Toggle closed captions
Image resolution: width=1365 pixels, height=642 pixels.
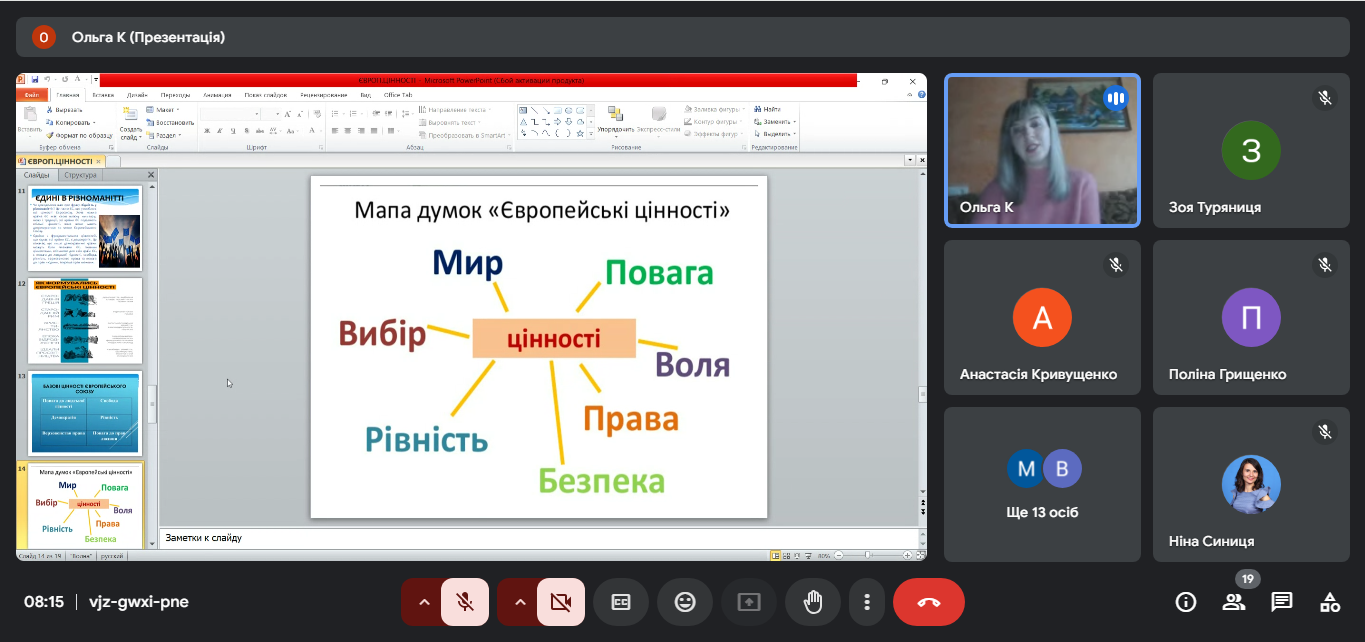621,602
